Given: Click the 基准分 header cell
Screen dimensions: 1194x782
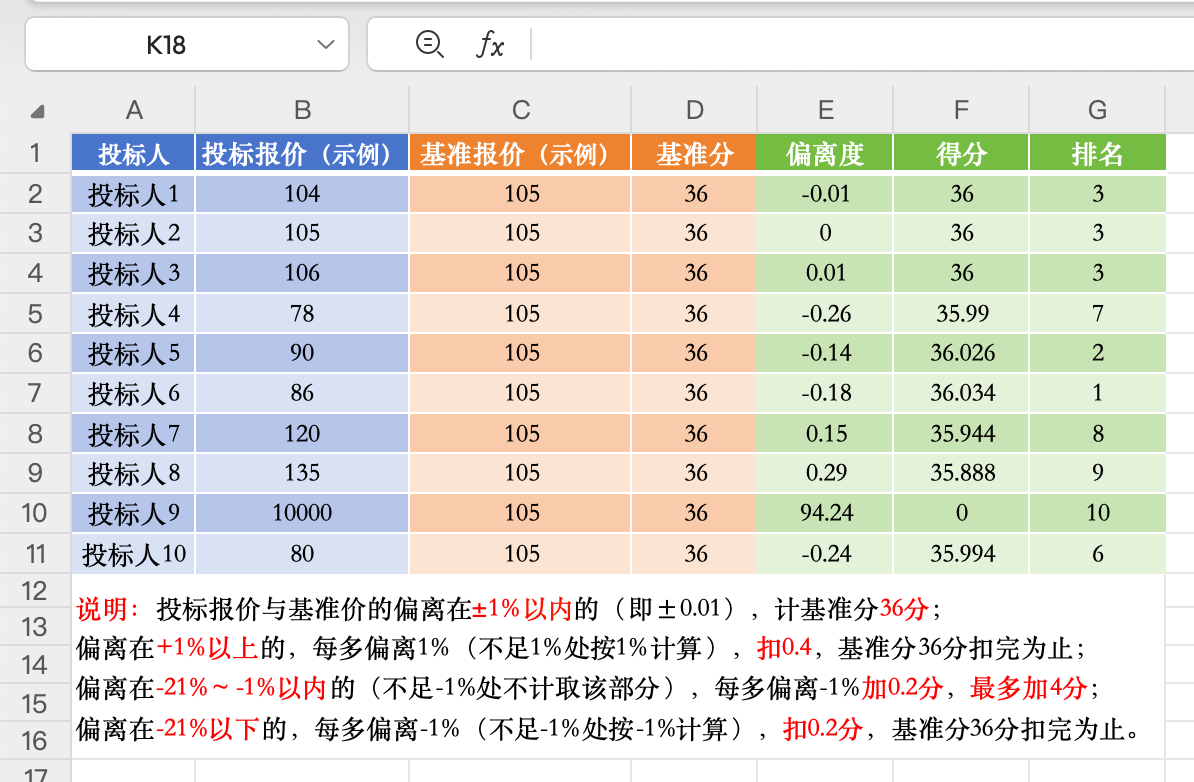Looking at the screenshot, I should click(x=694, y=153).
